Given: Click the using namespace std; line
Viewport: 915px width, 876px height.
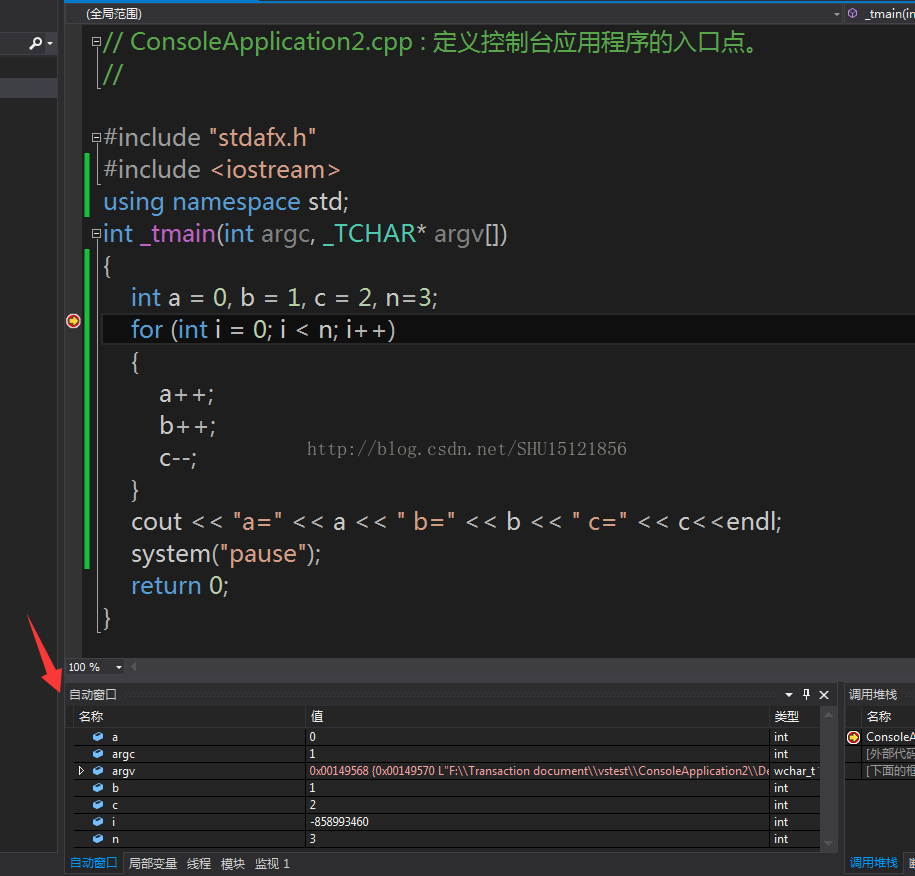Looking at the screenshot, I should pos(226,202).
